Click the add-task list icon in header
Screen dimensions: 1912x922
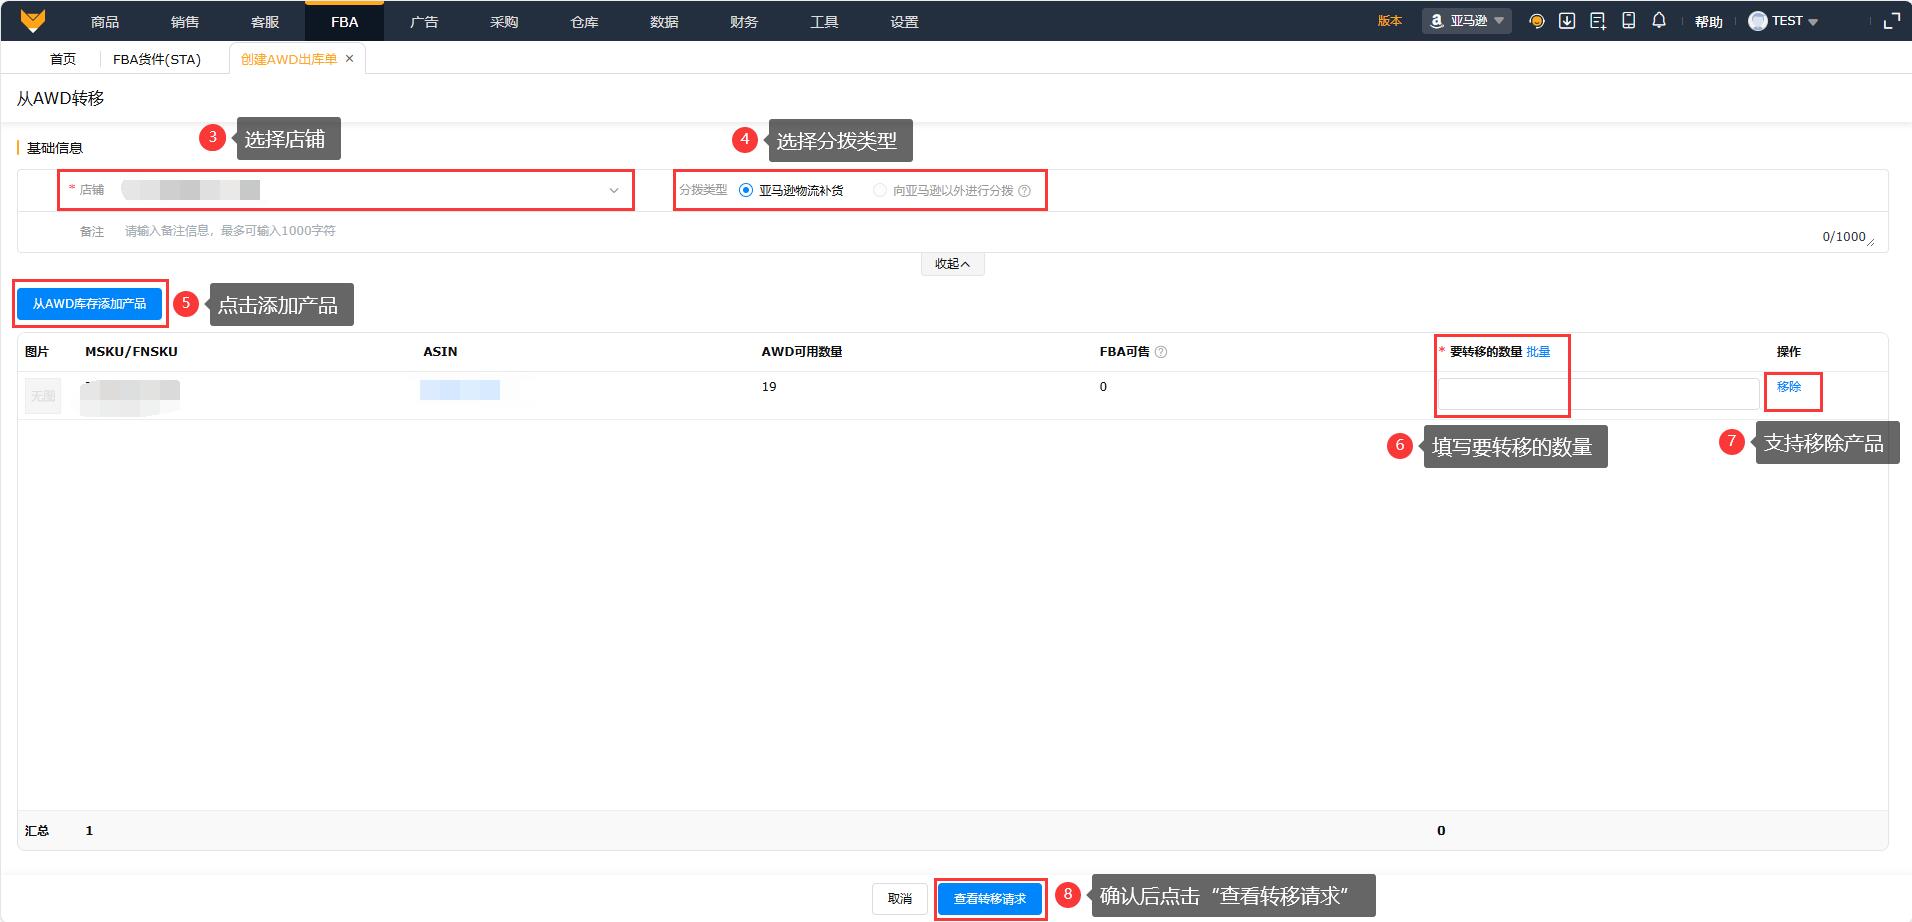tap(1598, 21)
